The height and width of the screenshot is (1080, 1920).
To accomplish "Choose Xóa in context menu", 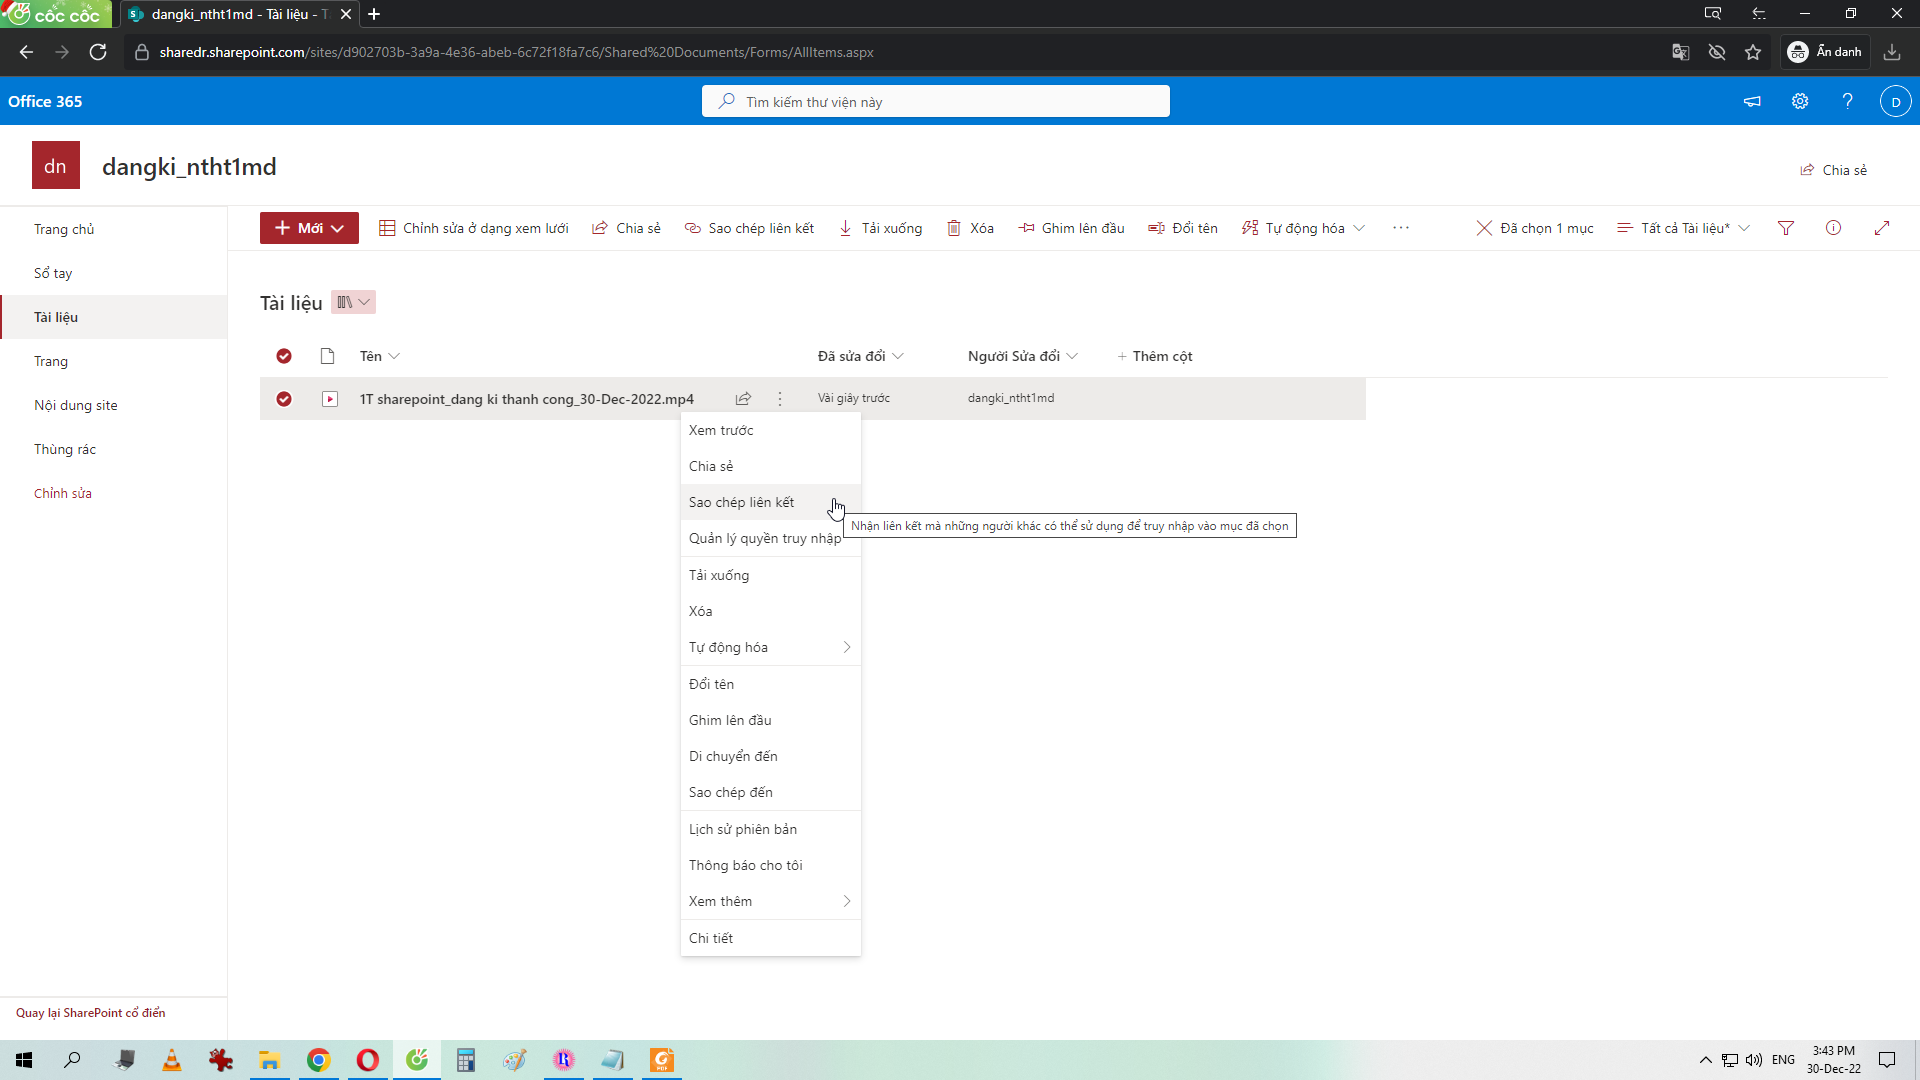I will tap(770, 611).
